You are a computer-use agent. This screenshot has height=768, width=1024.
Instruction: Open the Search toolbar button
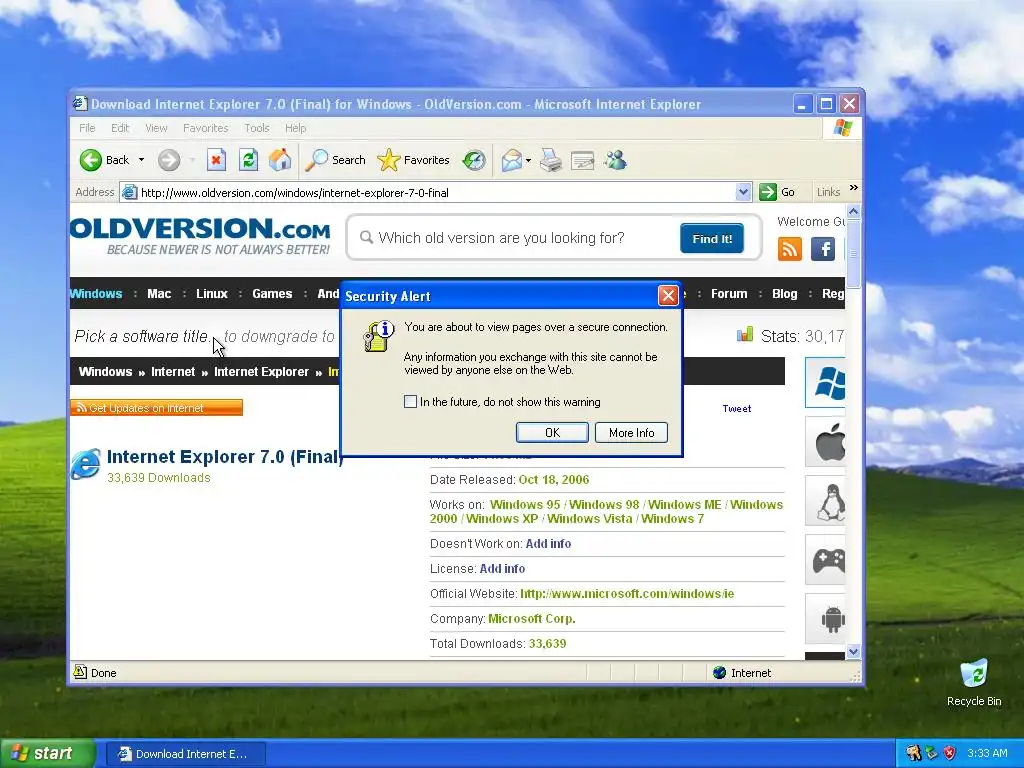(336, 160)
